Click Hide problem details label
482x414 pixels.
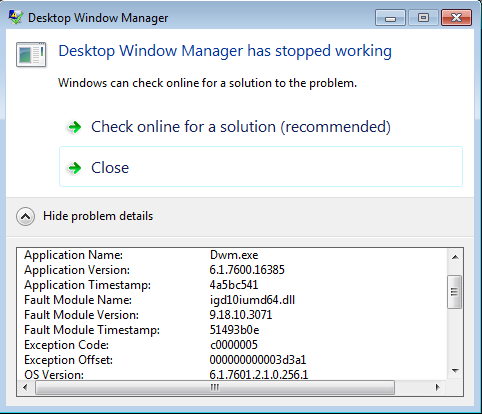[x=98, y=216]
